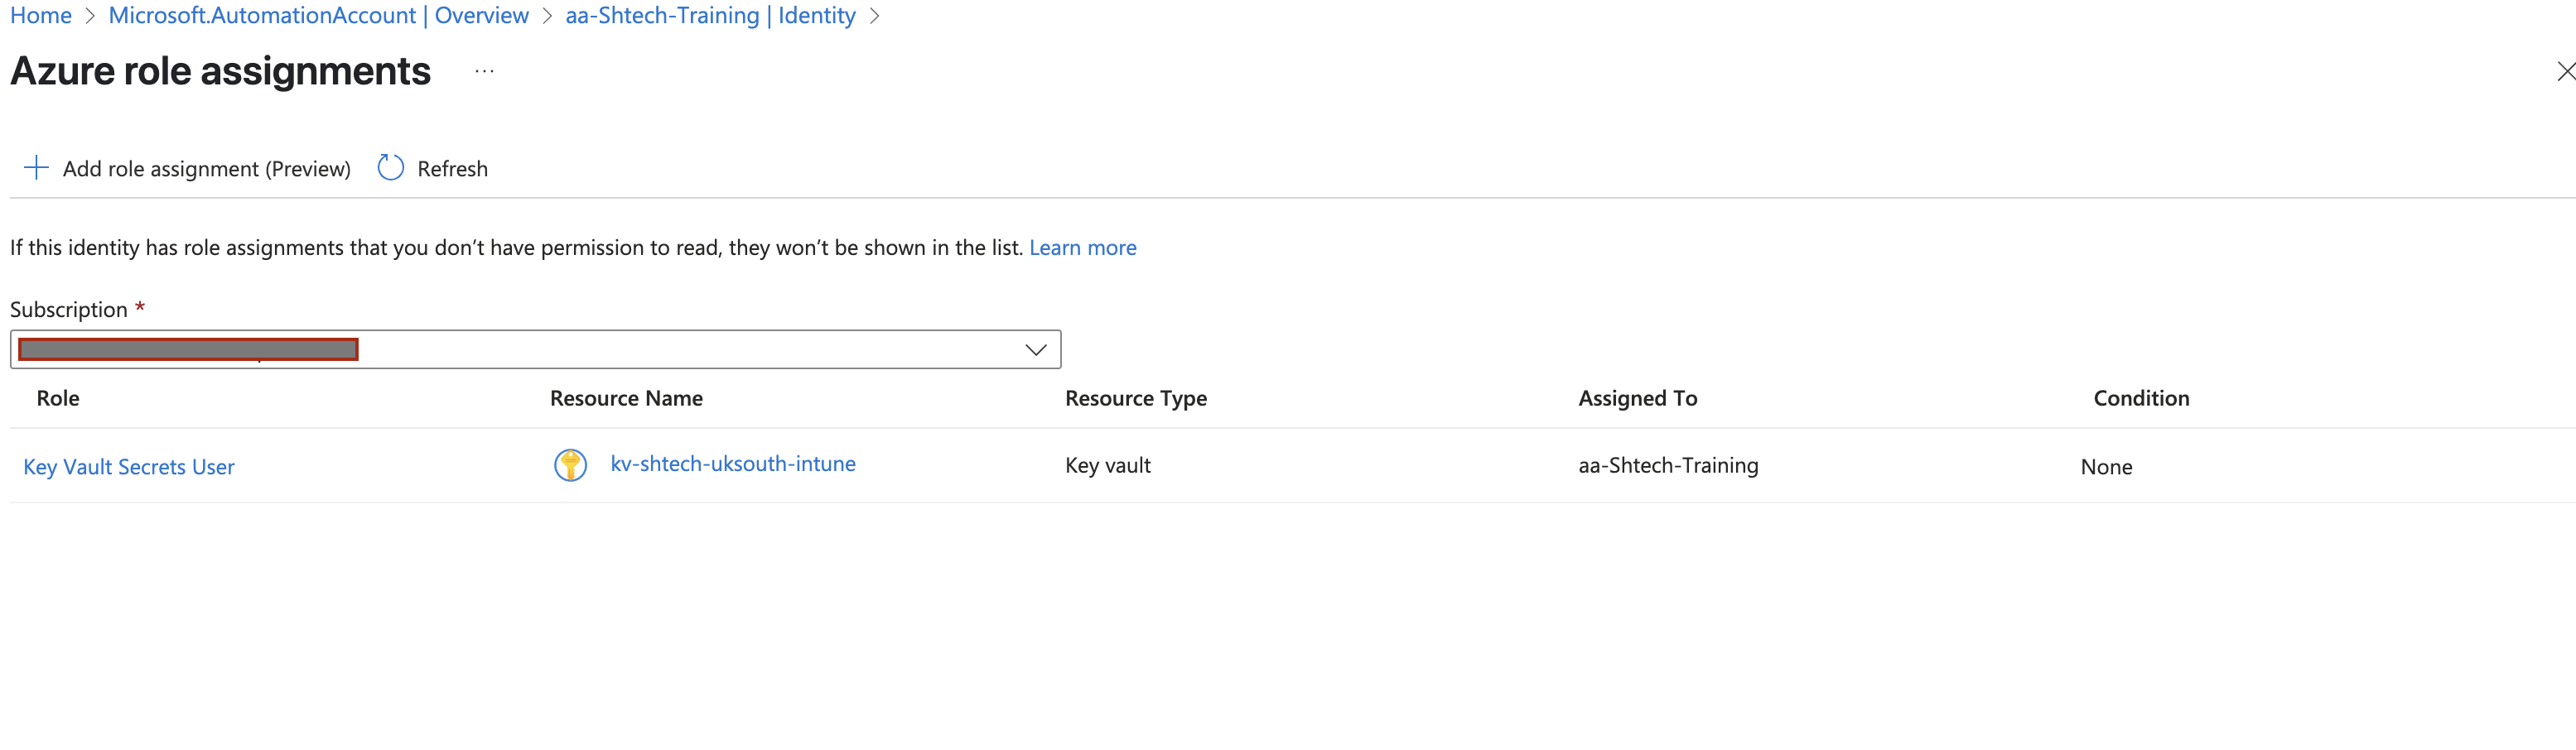Viewport: 2576px width, 750px height.
Task: Open the ellipsis menu next to Azure role assignments
Action: pyautogui.click(x=484, y=71)
